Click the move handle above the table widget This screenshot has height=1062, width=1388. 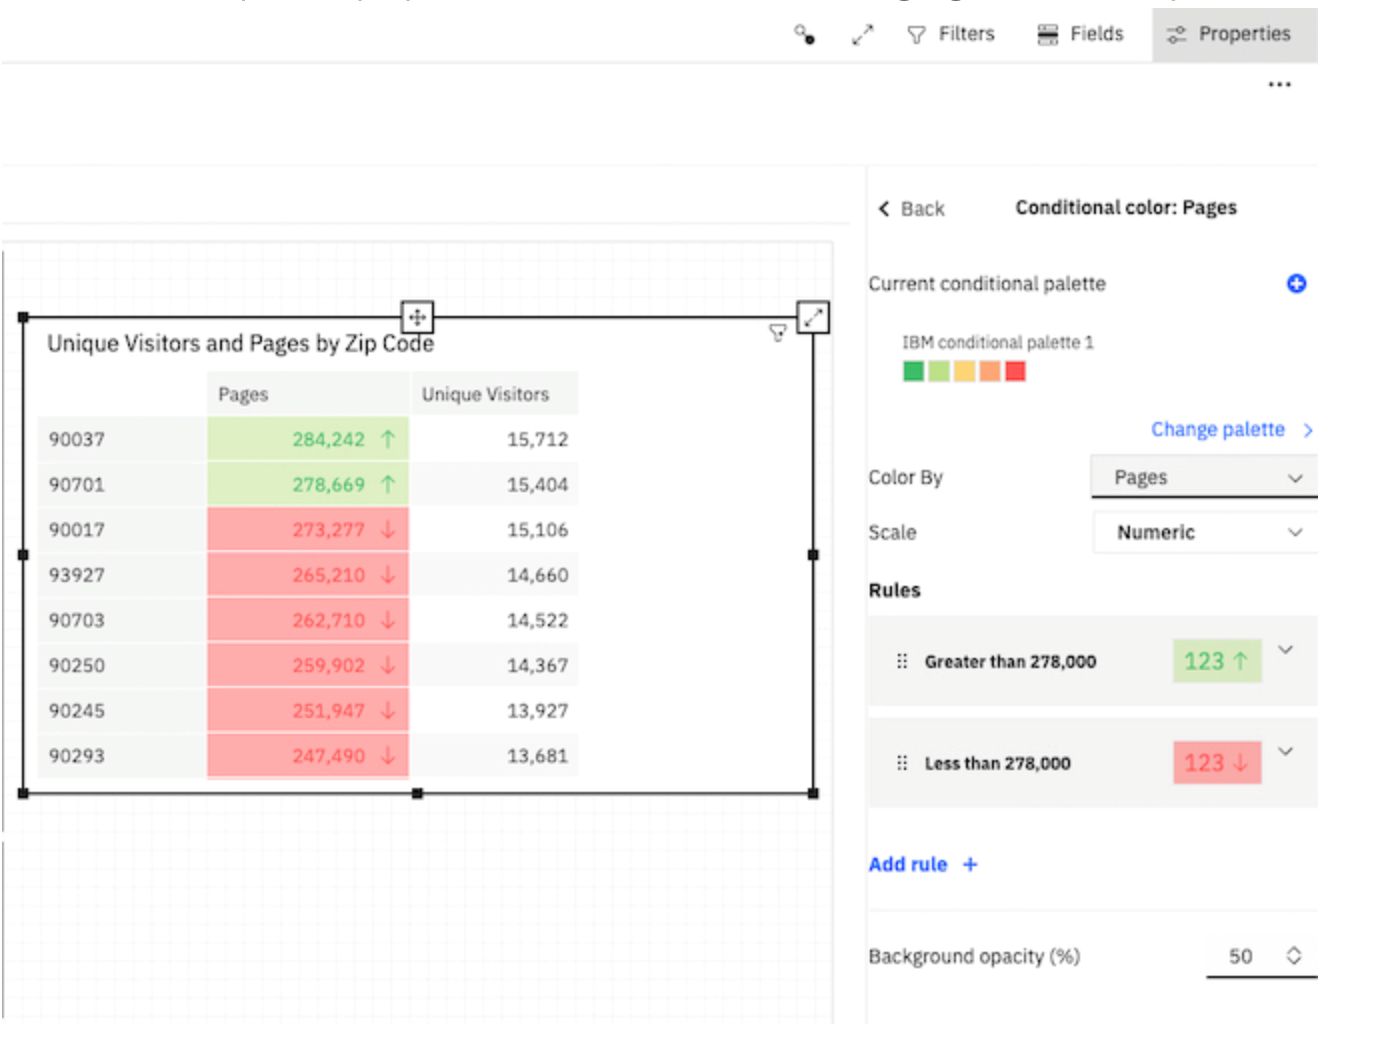[x=417, y=318]
